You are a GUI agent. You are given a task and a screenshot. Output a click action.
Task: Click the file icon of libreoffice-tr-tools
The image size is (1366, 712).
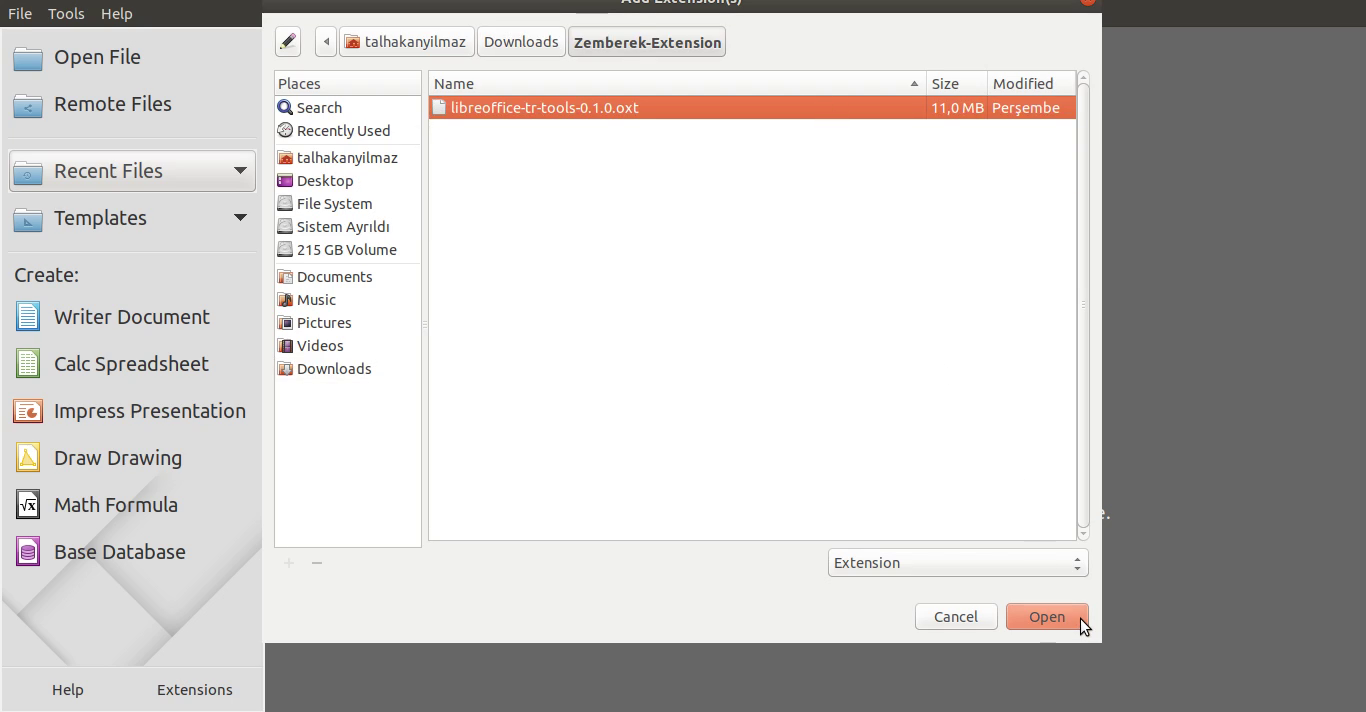point(439,107)
